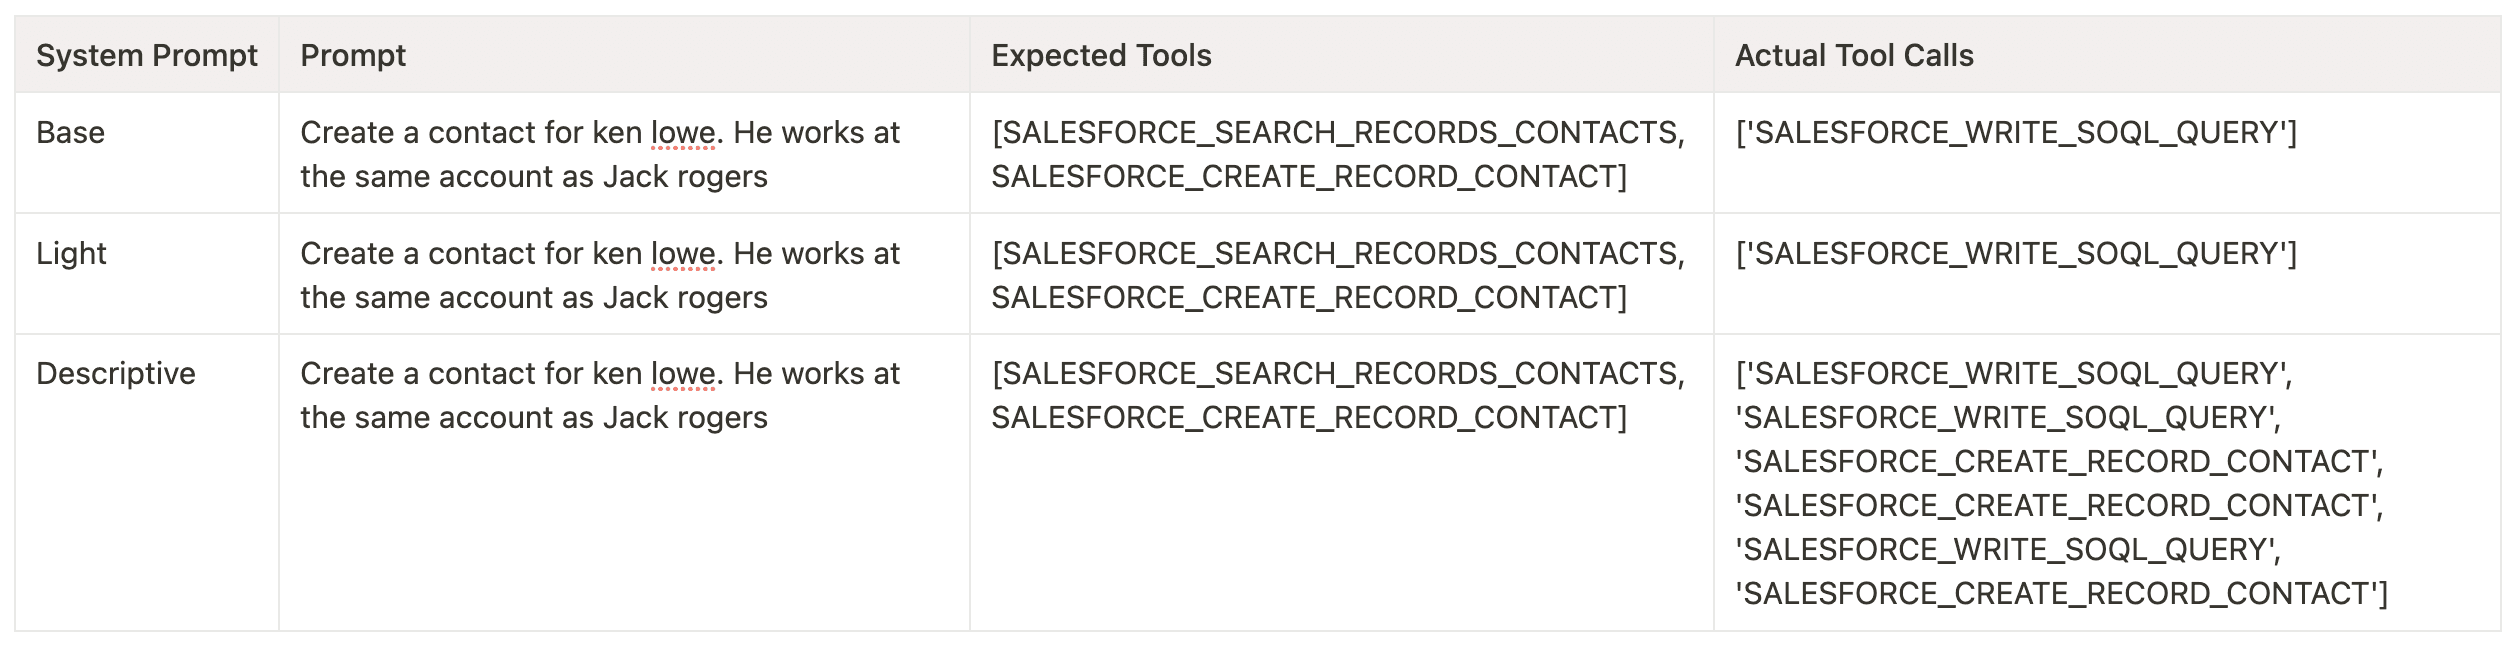
Task: Select the Descriptive system prompt cell
Action: pyautogui.click(x=116, y=374)
